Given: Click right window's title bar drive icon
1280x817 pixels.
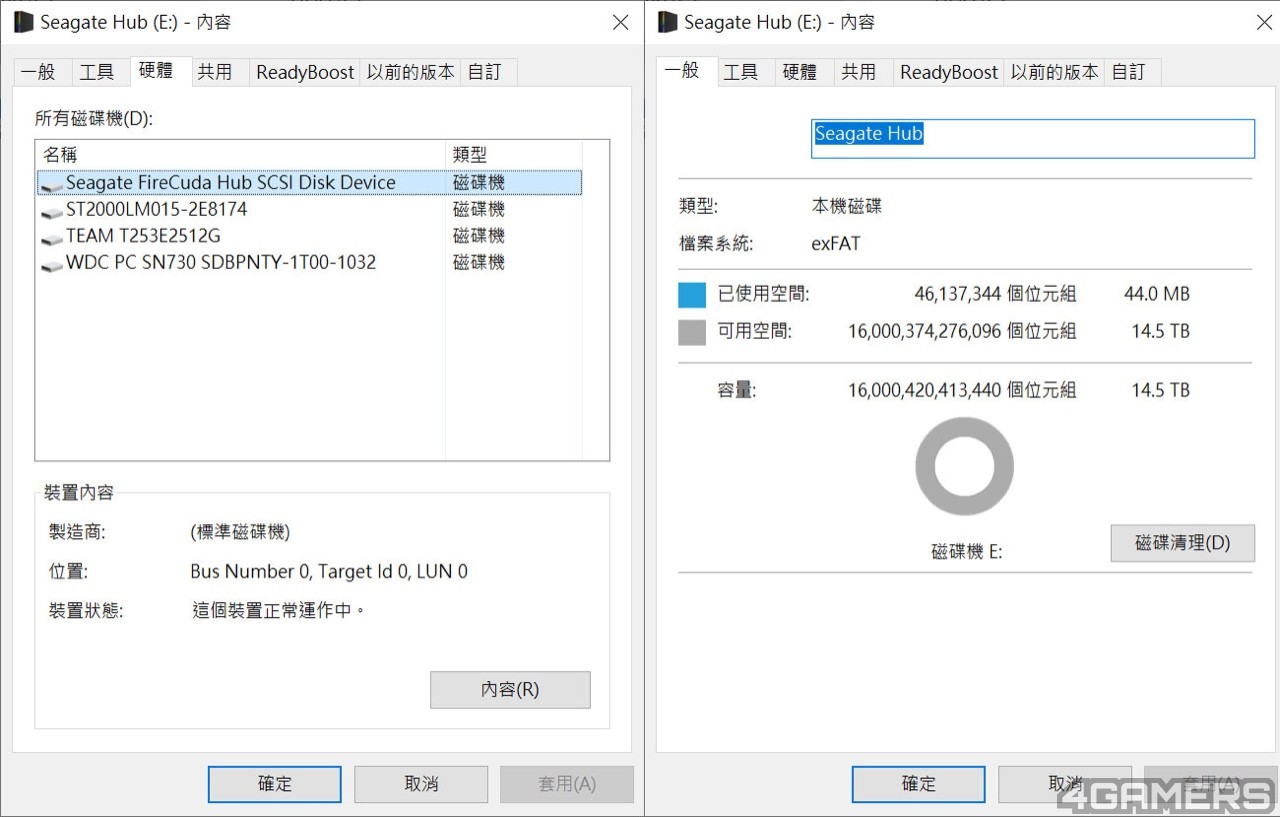Looking at the screenshot, I should tap(668, 21).
